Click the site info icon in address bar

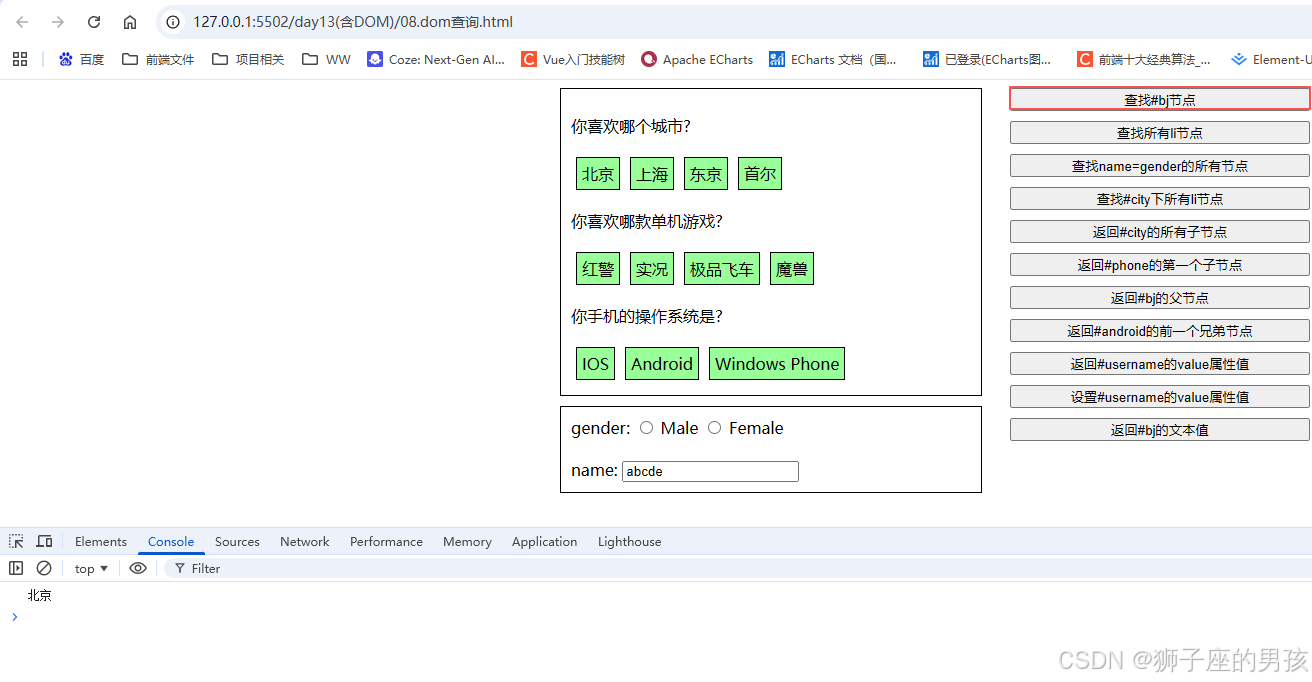pos(173,22)
